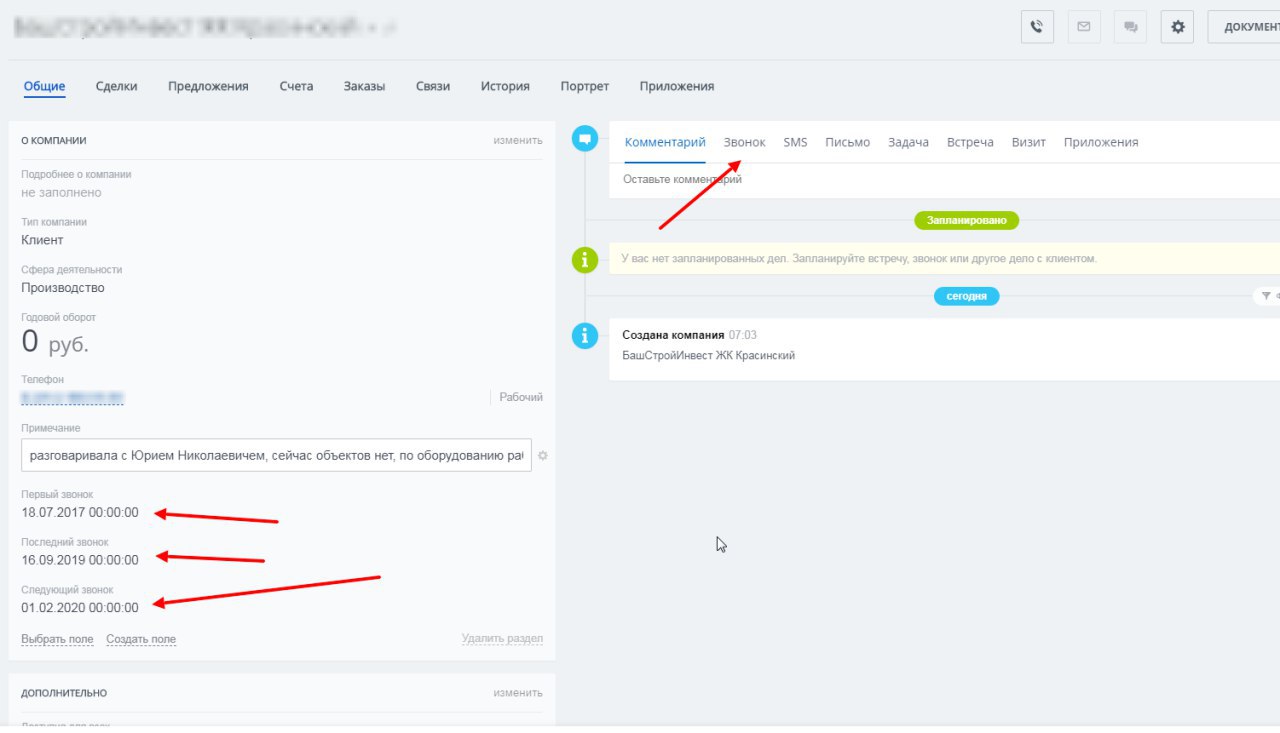Open the chat bubbles icon button
The width and height of the screenshot is (1280, 733).
[x=1131, y=27]
